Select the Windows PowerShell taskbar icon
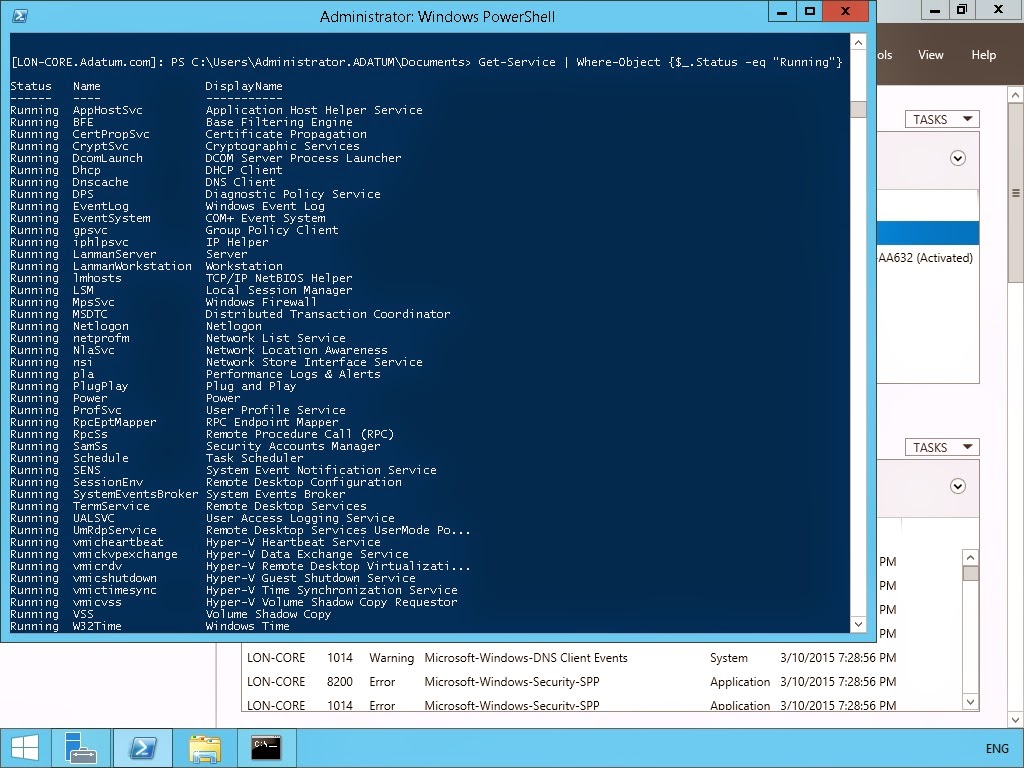The width and height of the screenshot is (1024, 768). click(x=143, y=747)
